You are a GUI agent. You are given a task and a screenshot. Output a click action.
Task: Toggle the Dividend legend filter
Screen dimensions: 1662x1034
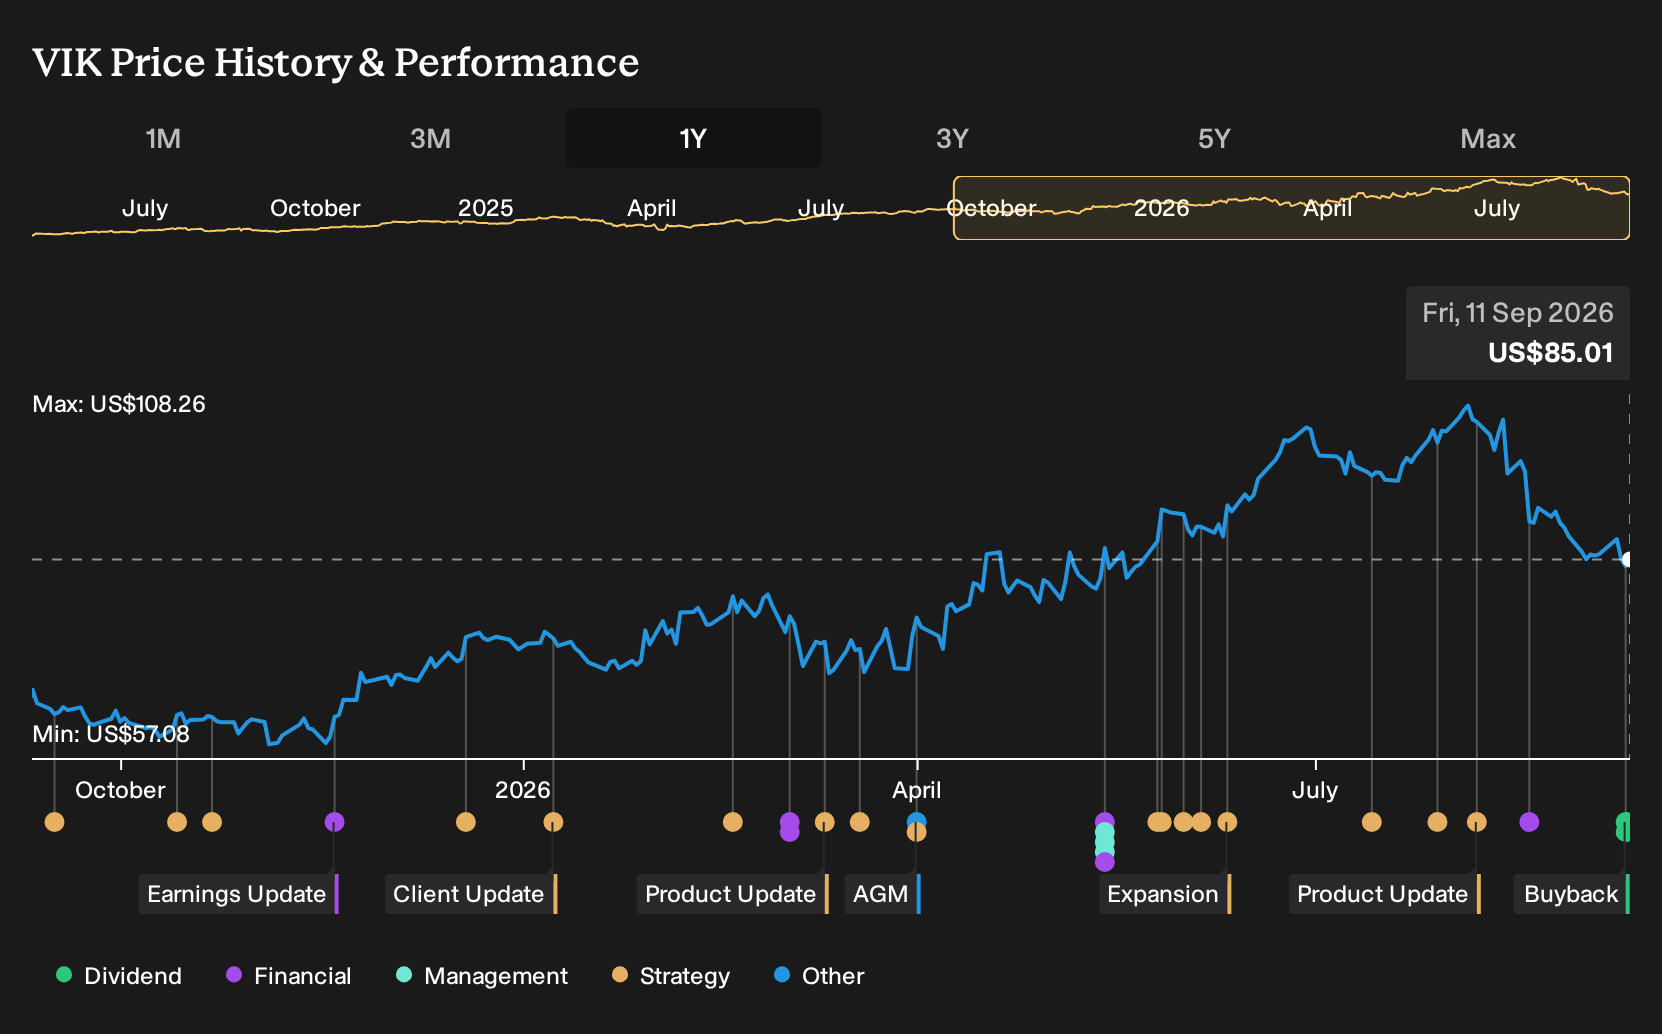pyautogui.click(x=119, y=976)
